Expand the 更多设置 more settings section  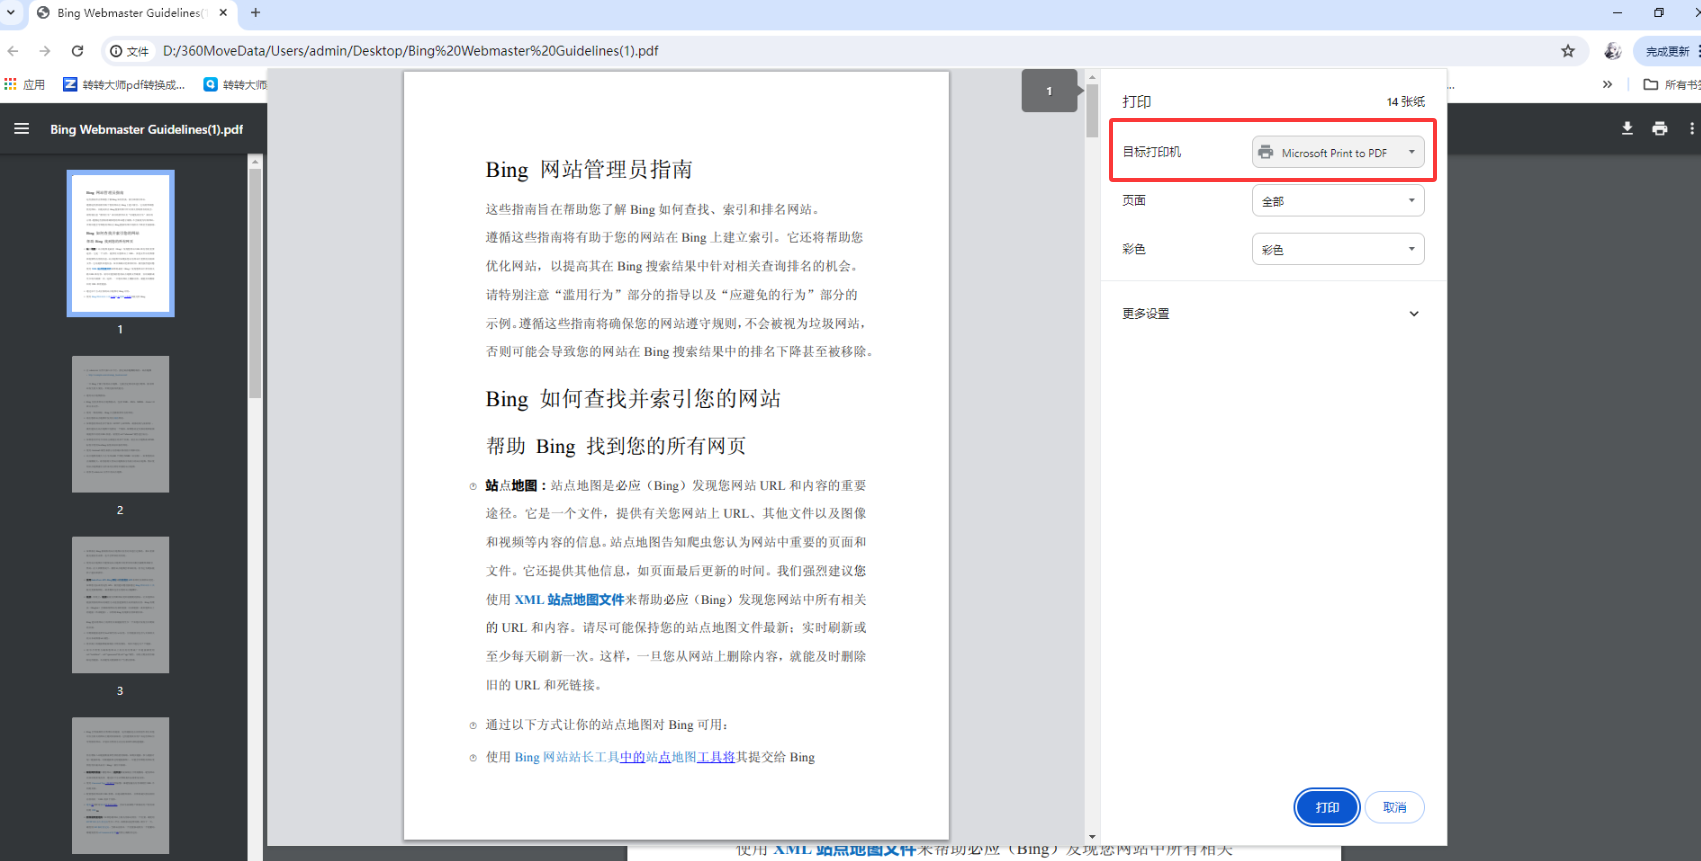point(1272,314)
